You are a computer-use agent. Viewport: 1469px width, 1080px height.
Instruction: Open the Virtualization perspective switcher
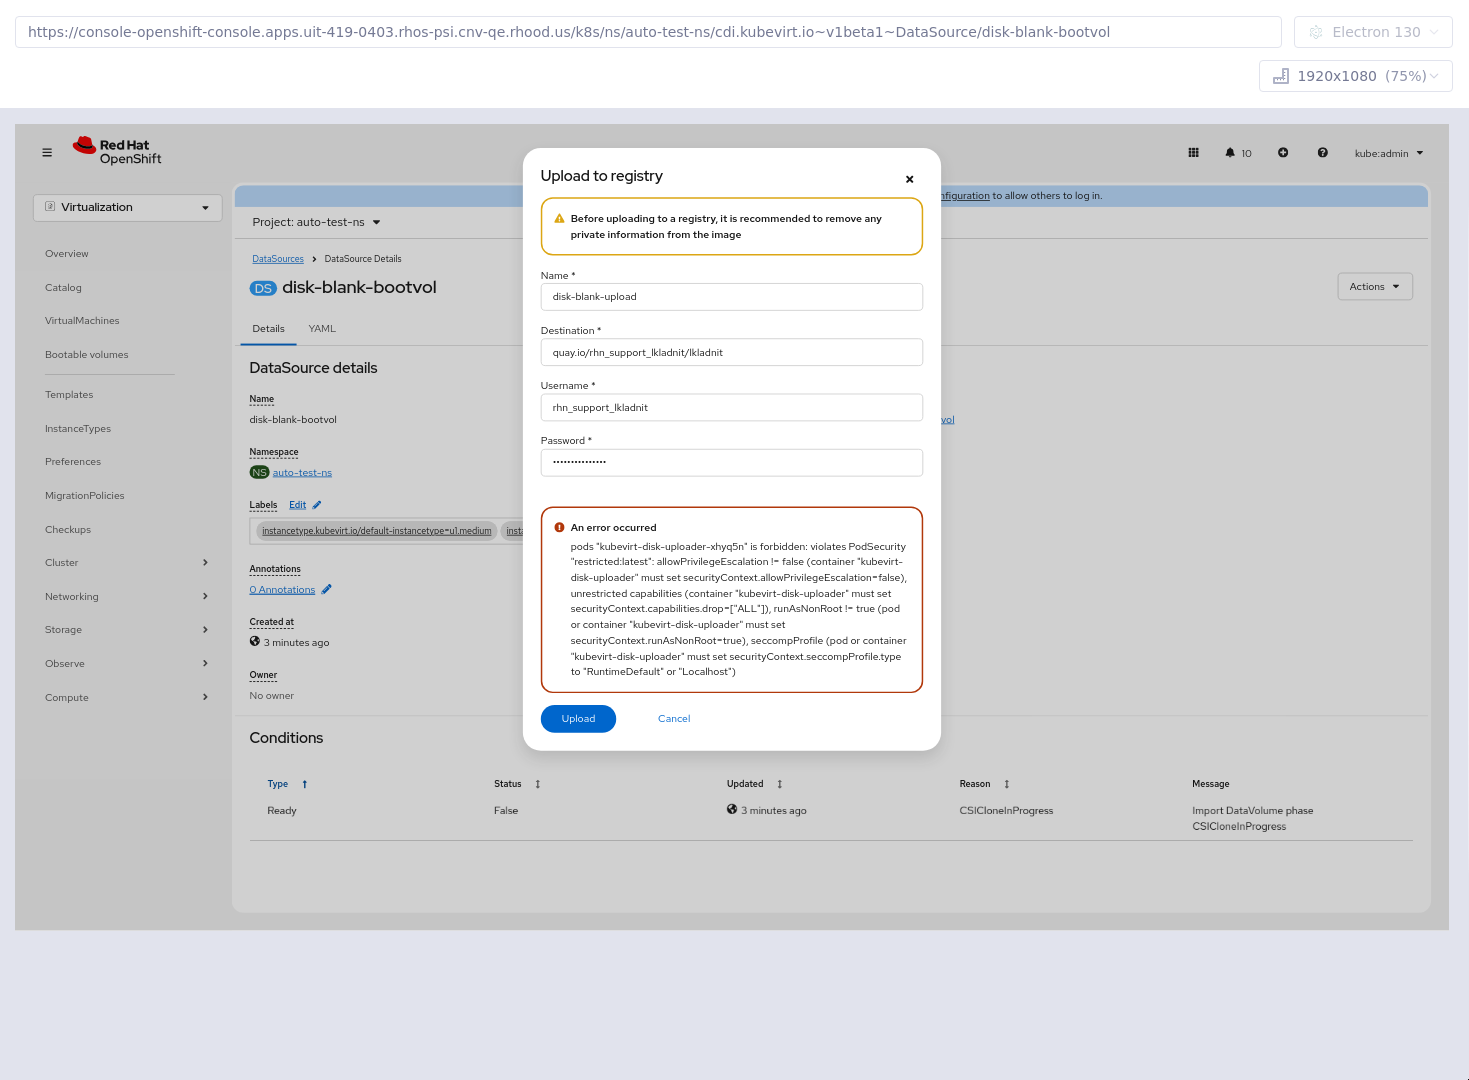point(128,208)
